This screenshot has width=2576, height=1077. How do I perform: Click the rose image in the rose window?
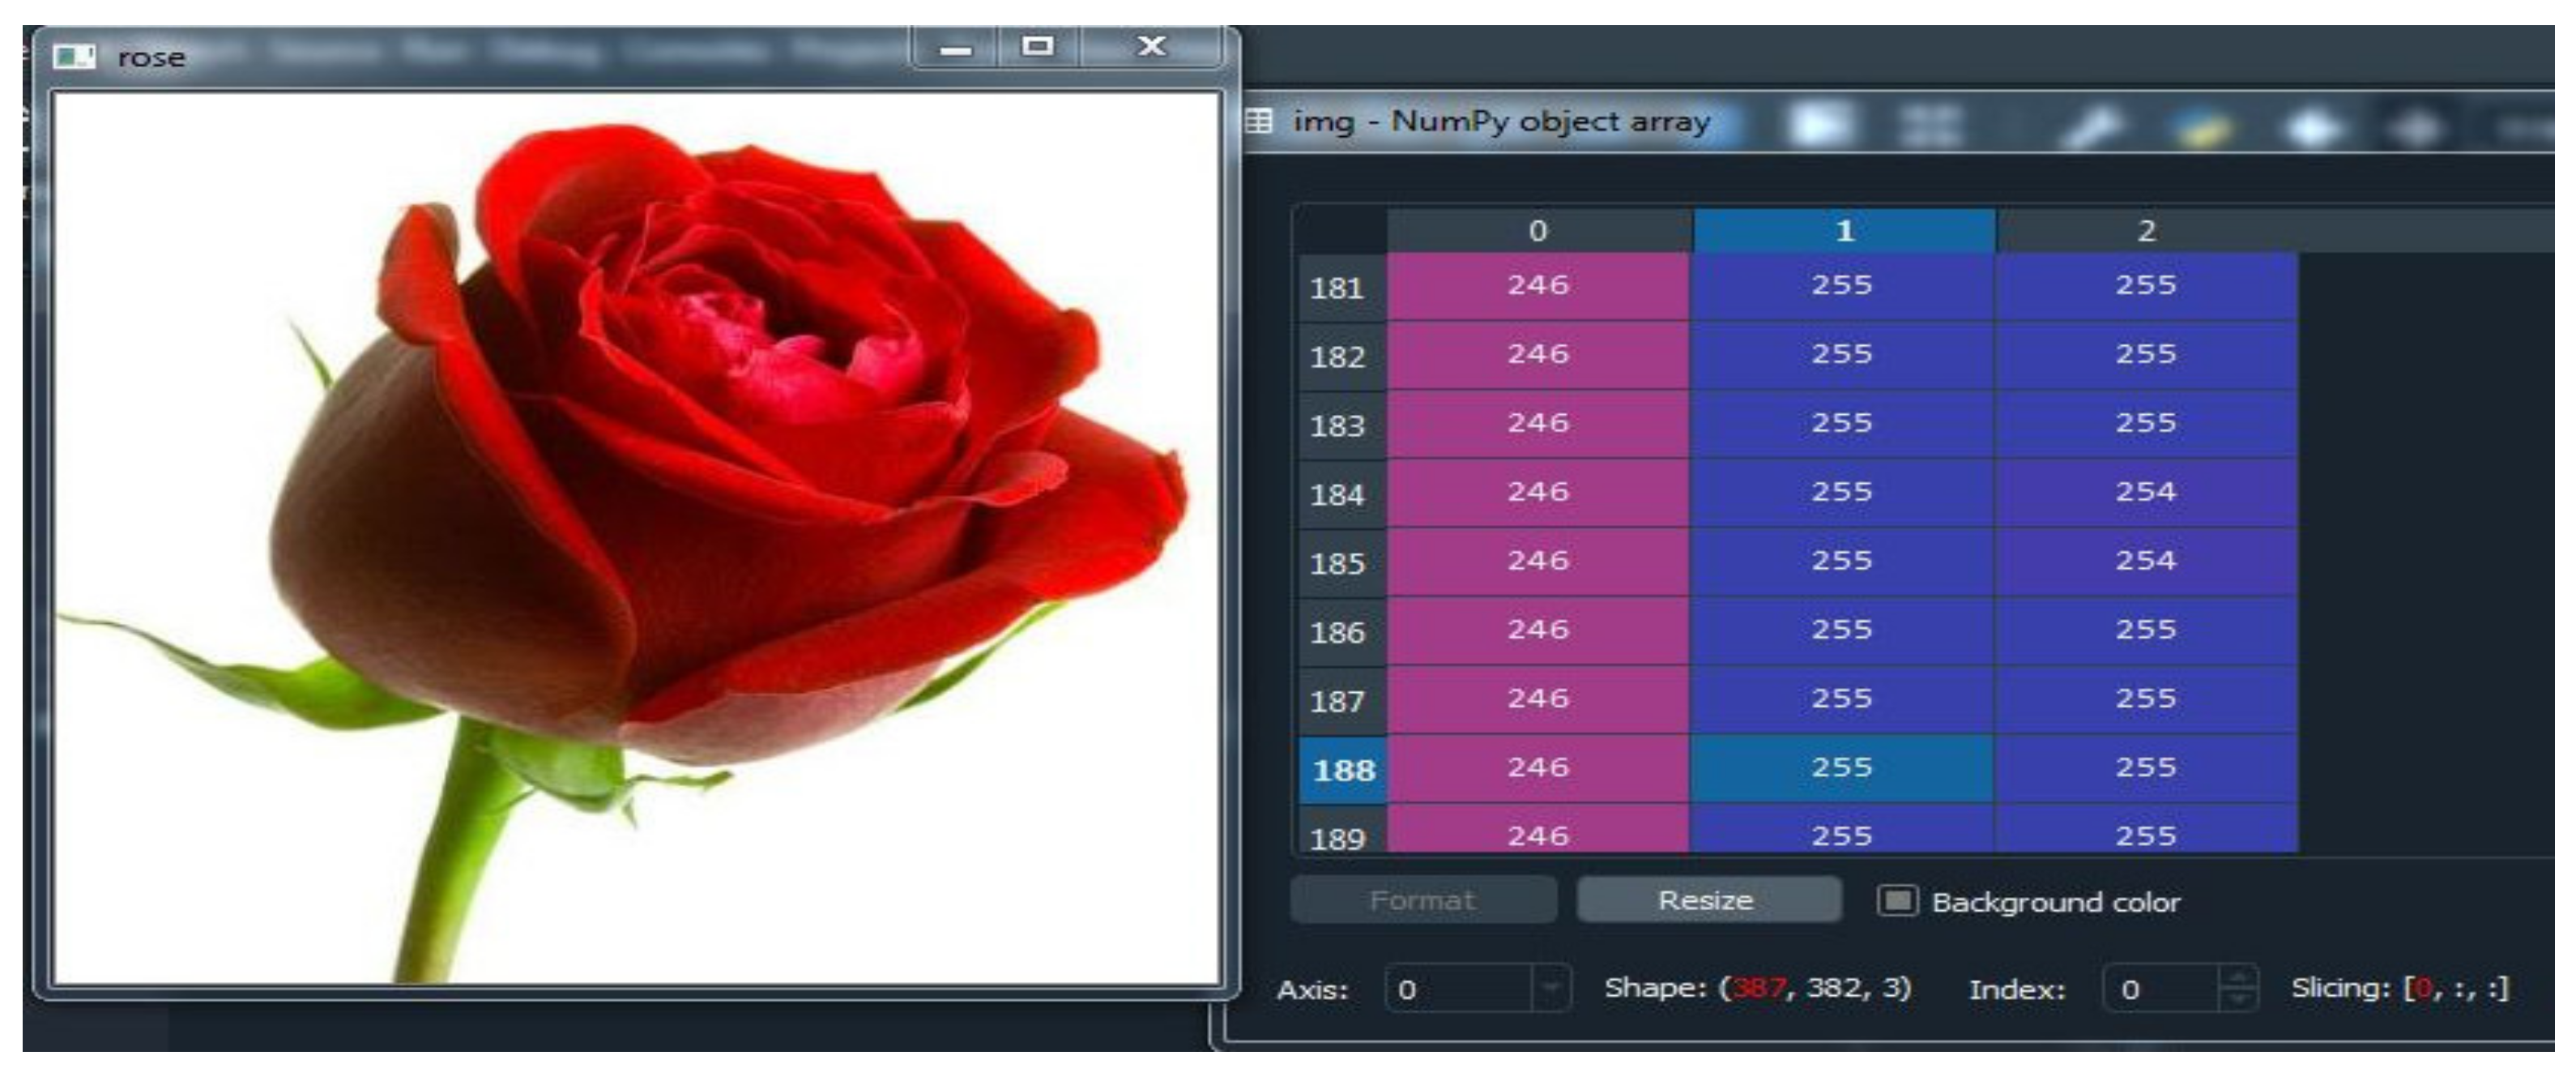pos(637,538)
